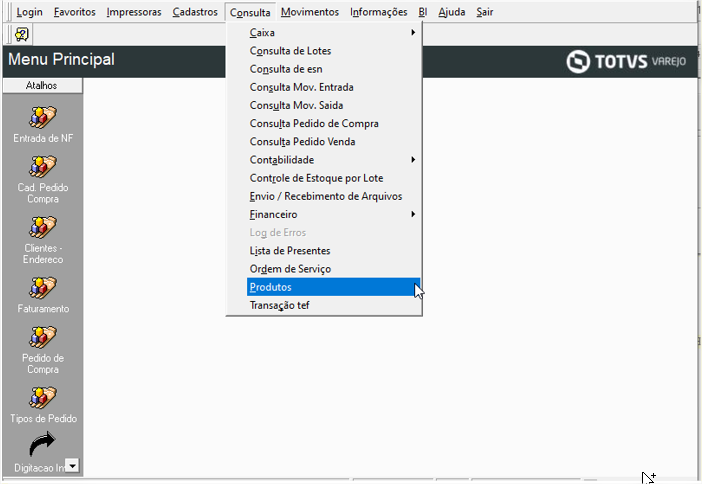Choose Consulta Mov. Saida
The height and width of the screenshot is (484, 702).
tap(334, 106)
